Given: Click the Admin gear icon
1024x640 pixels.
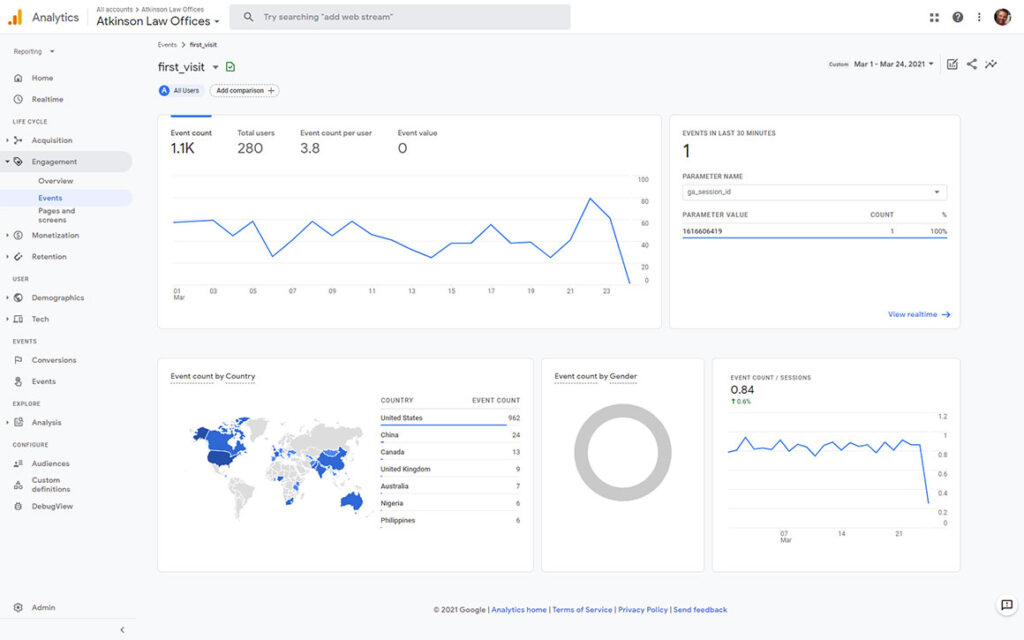Looking at the screenshot, I should coord(18,607).
